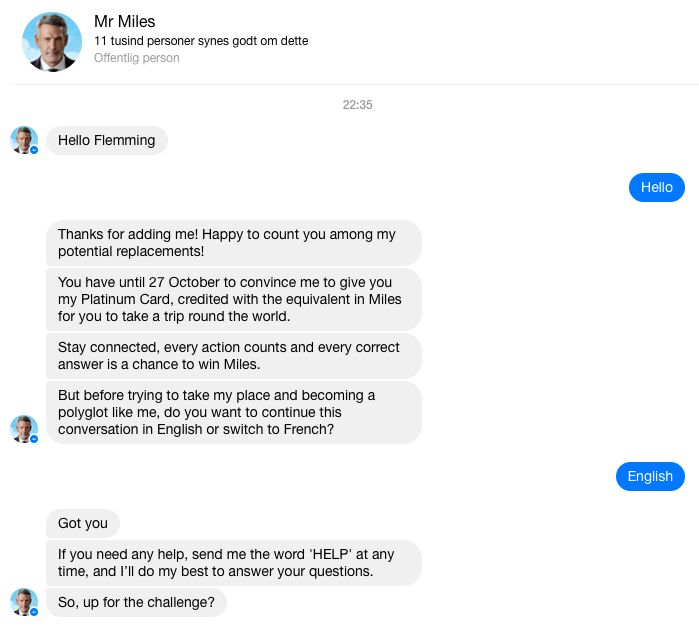
Task: Click the Stay connected message bubble
Action: 234,356
